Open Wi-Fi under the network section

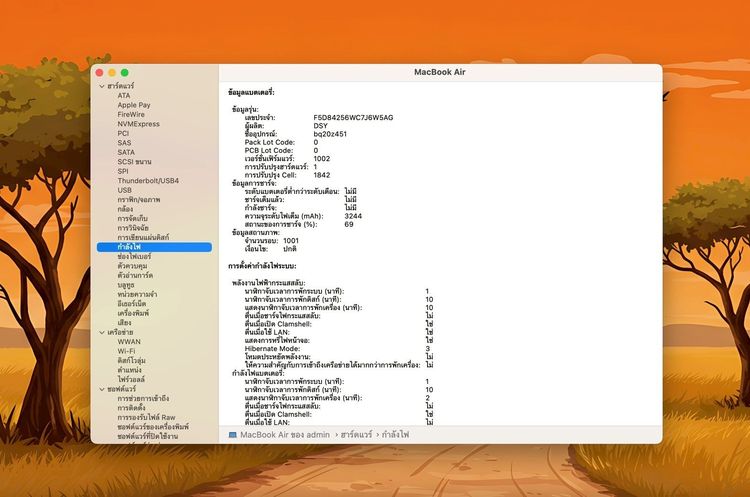(126, 351)
